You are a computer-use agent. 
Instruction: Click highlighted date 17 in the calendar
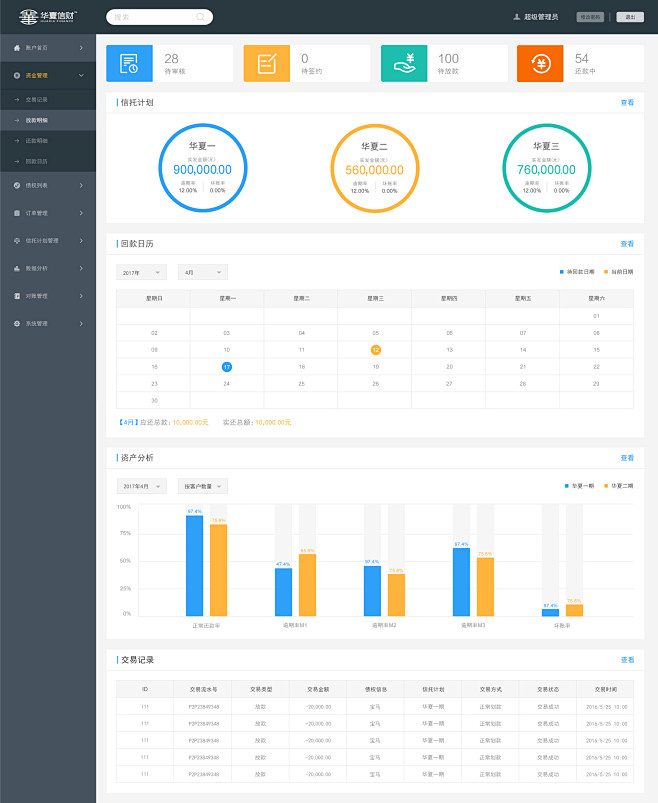coord(227,367)
